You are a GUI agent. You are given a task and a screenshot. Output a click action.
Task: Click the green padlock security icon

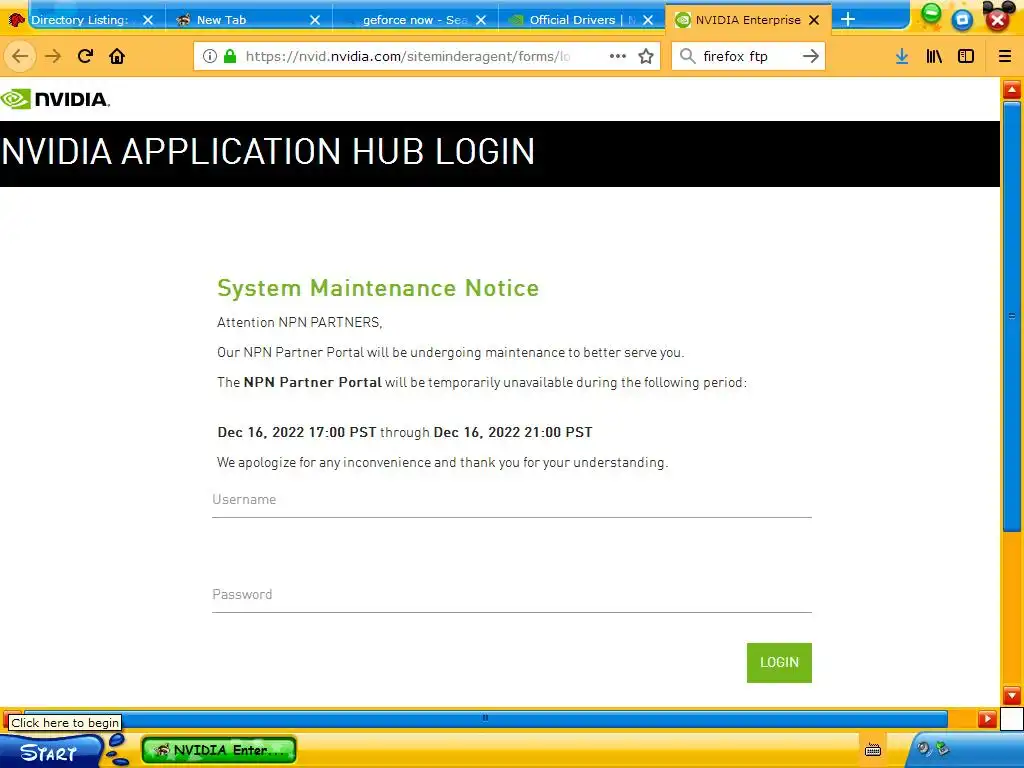[230, 56]
